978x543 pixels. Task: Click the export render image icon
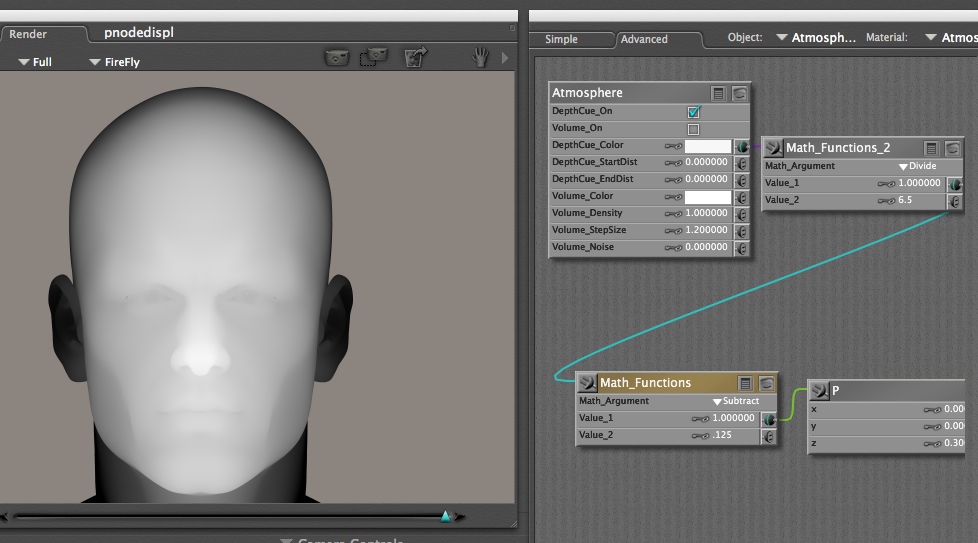click(x=416, y=58)
